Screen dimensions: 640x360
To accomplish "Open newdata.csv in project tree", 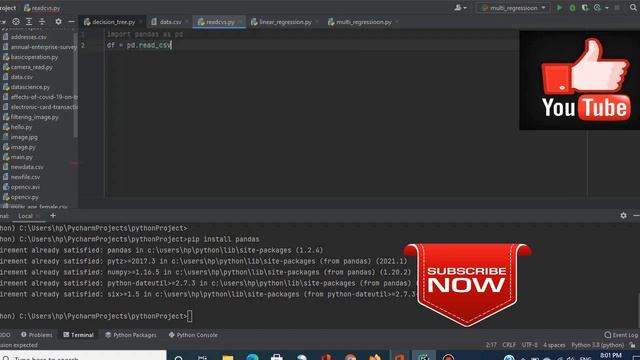I will pos(23,167).
